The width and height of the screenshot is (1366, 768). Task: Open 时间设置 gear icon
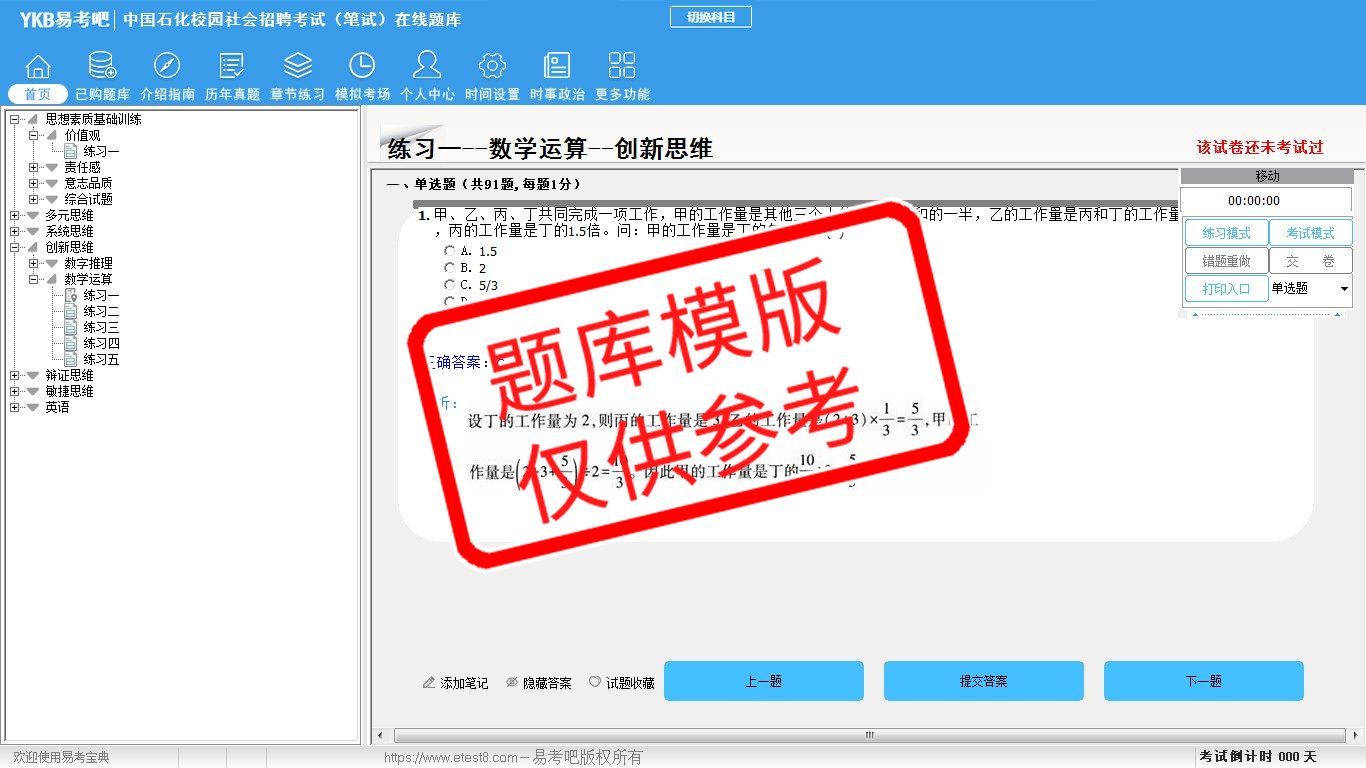pos(492,67)
